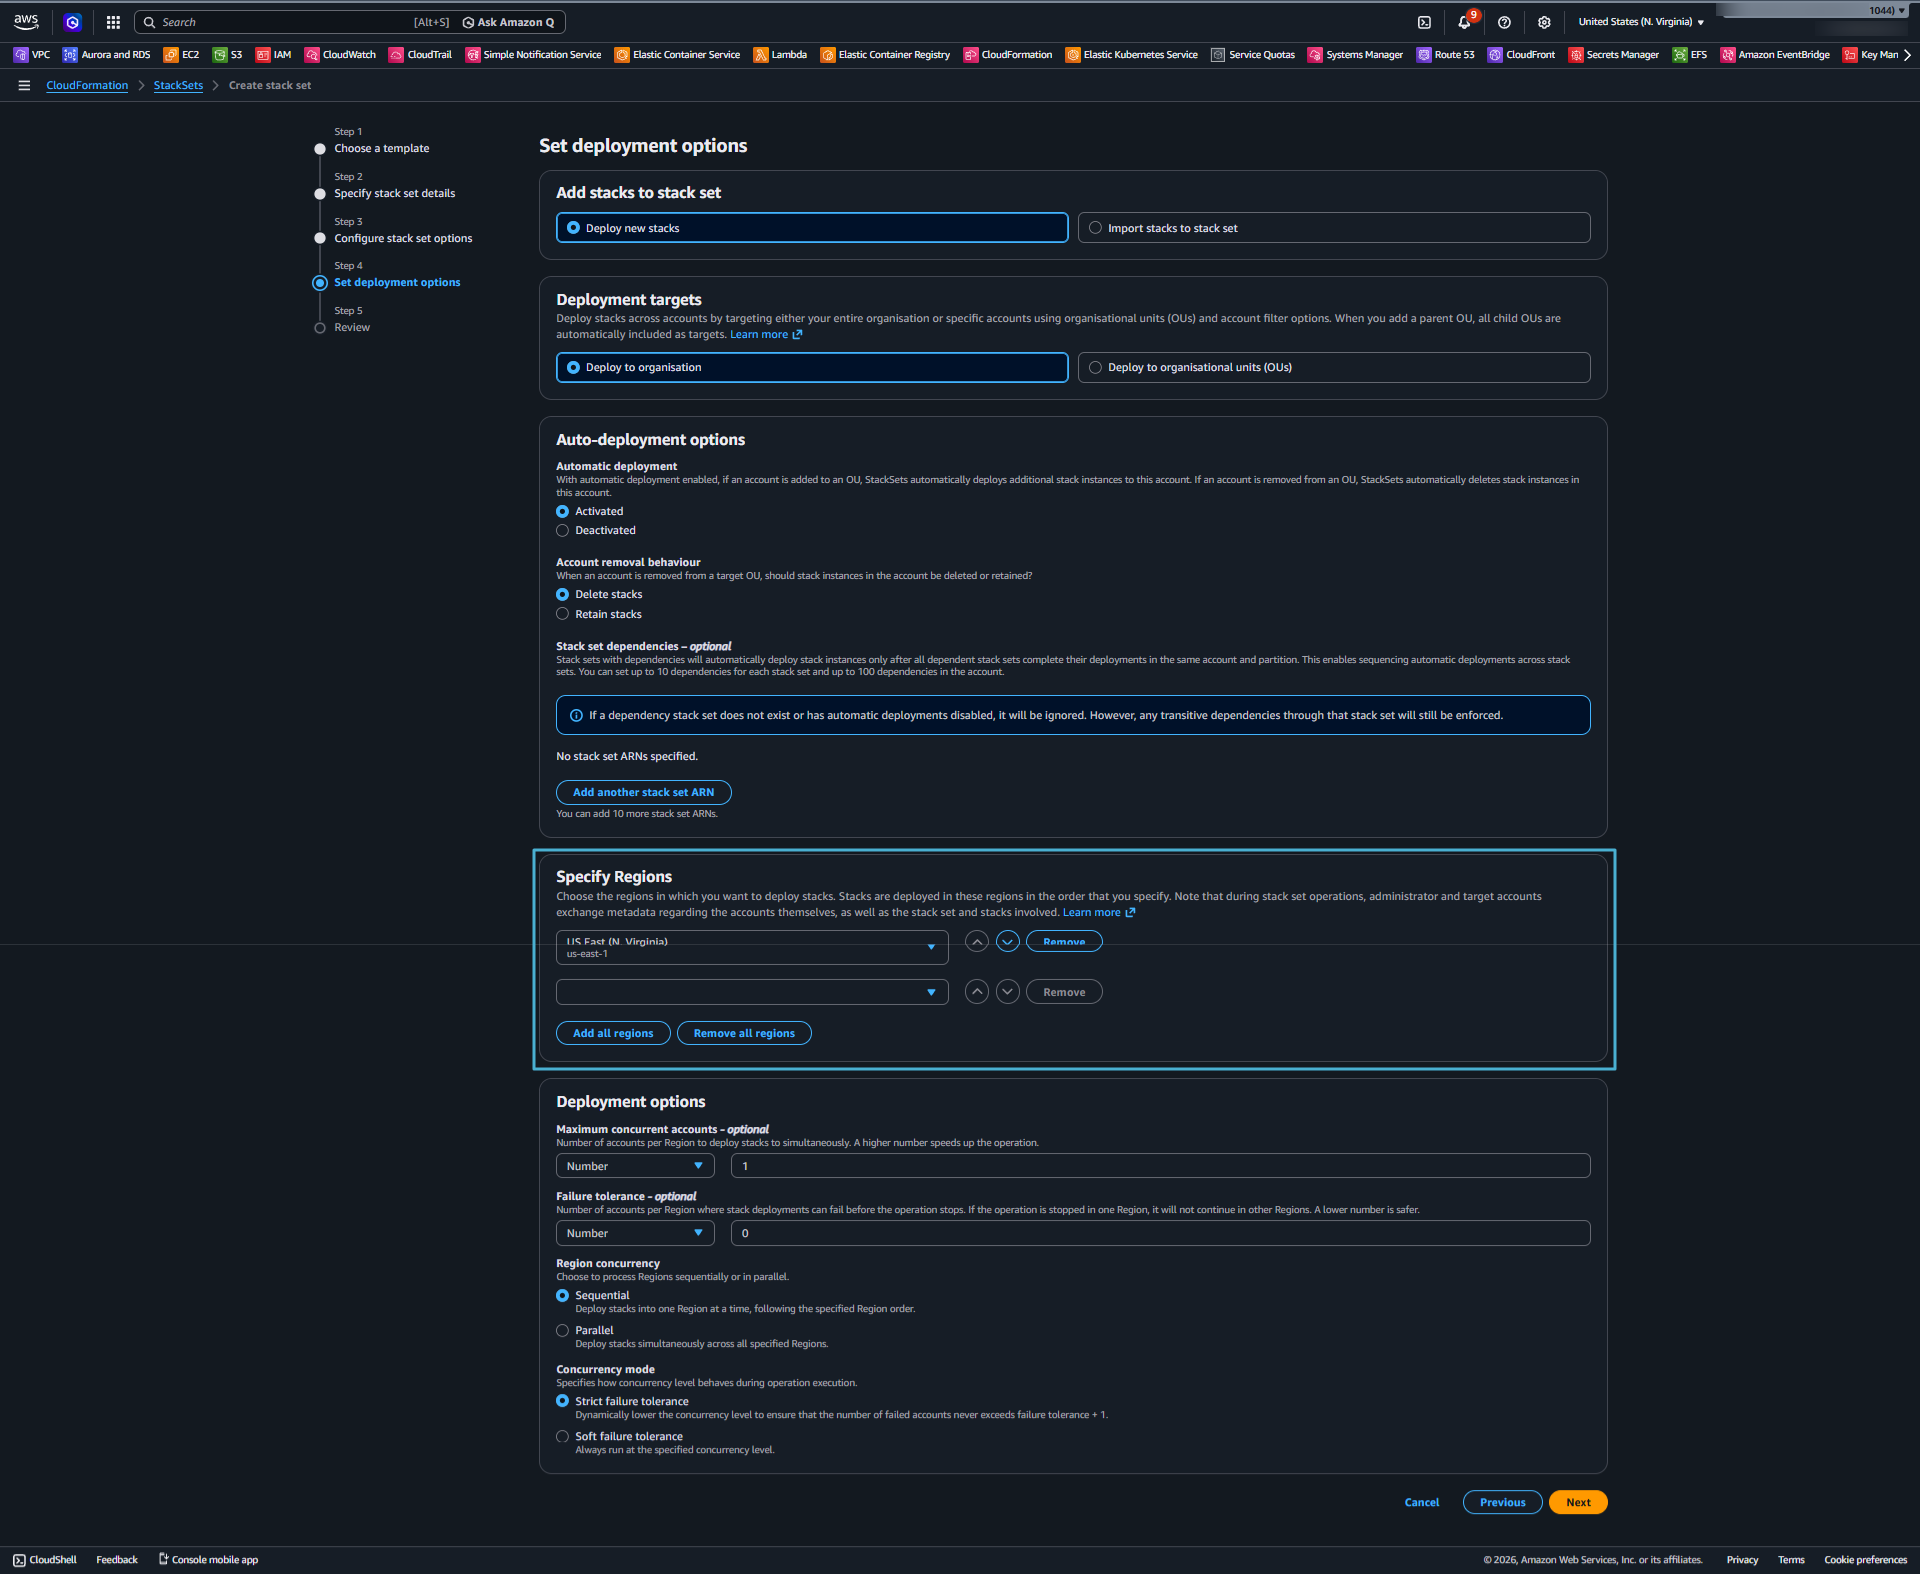Launch CloudShell from the bottom bar
Viewport: 1920px width, 1576px height.
point(44,1559)
